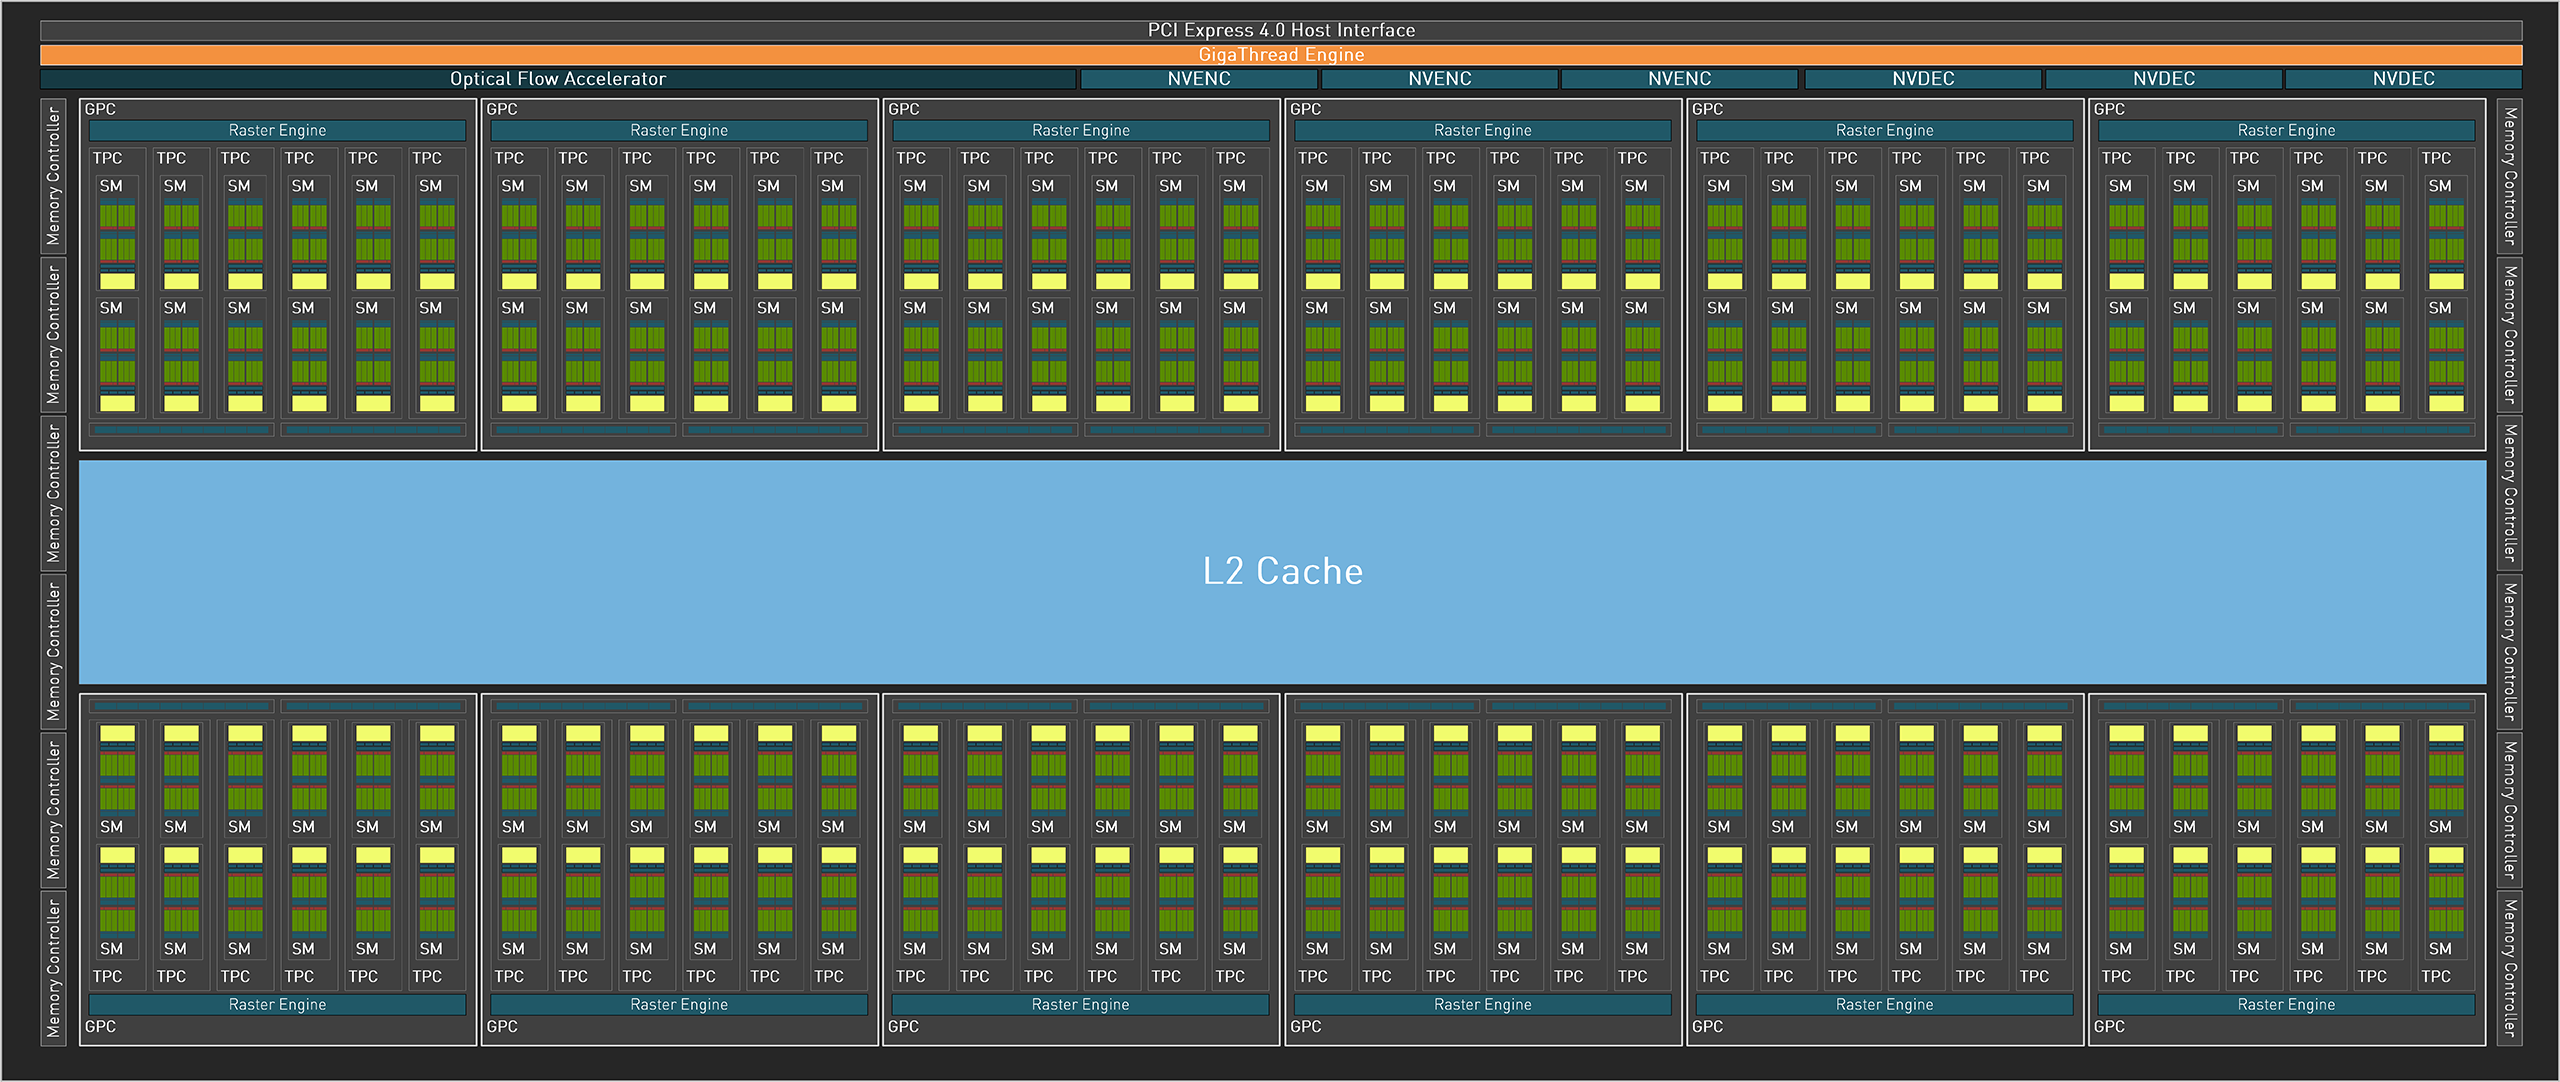Click the middle NVENC block
The image size is (2560, 1082).
(x=1439, y=79)
